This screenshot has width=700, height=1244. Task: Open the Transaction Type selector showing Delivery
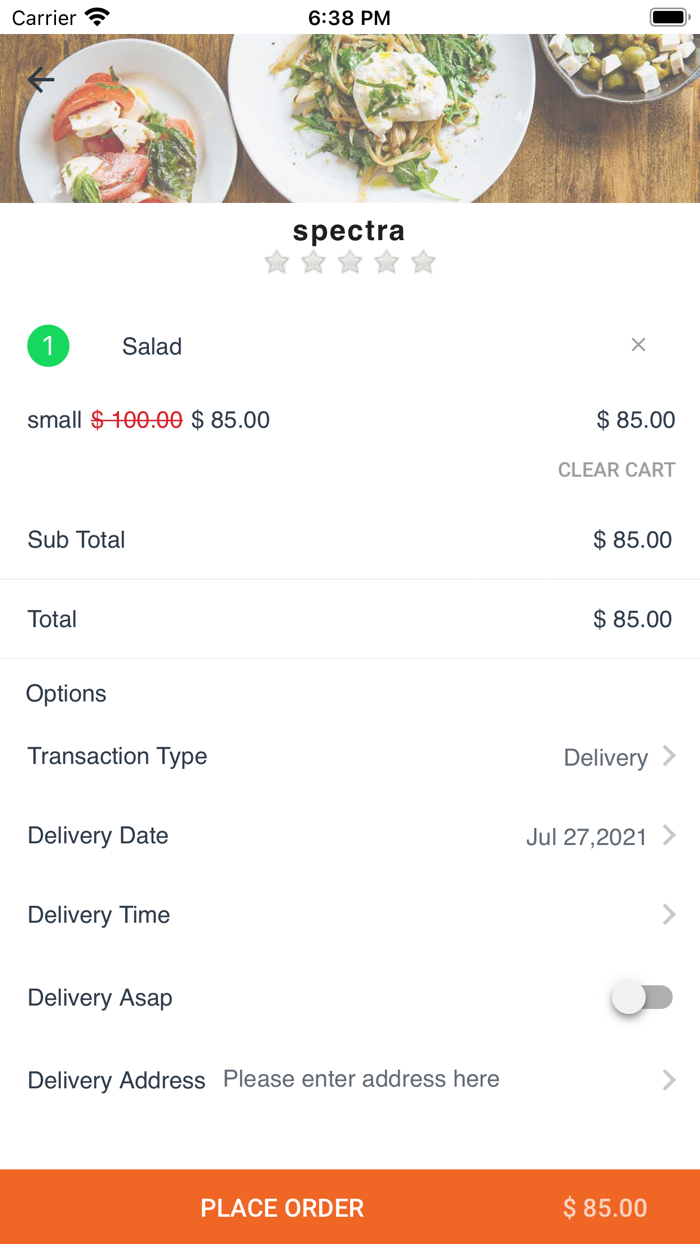click(x=605, y=757)
